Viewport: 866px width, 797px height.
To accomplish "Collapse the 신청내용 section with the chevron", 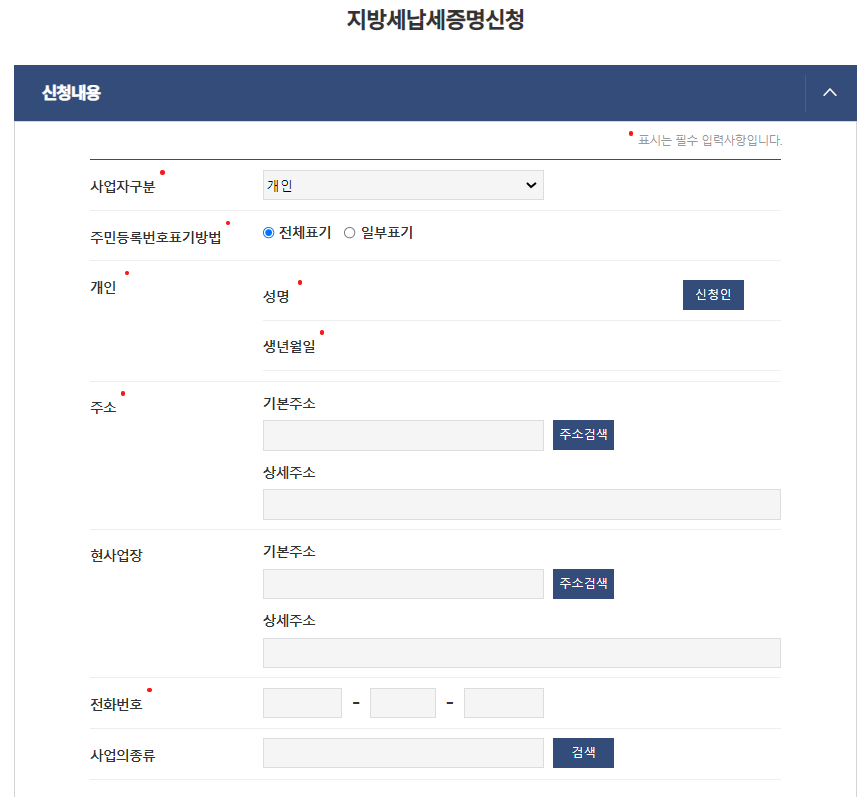I will click(830, 93).
